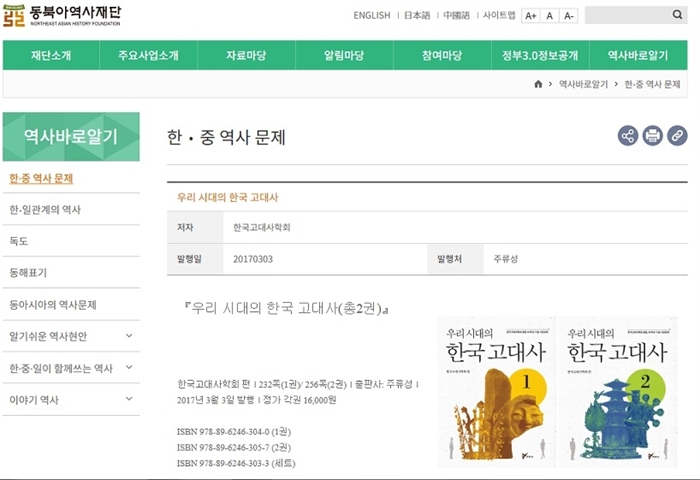Select 독도 in left sidebar
Screen dimensions: 700x480
pos(19,241)
